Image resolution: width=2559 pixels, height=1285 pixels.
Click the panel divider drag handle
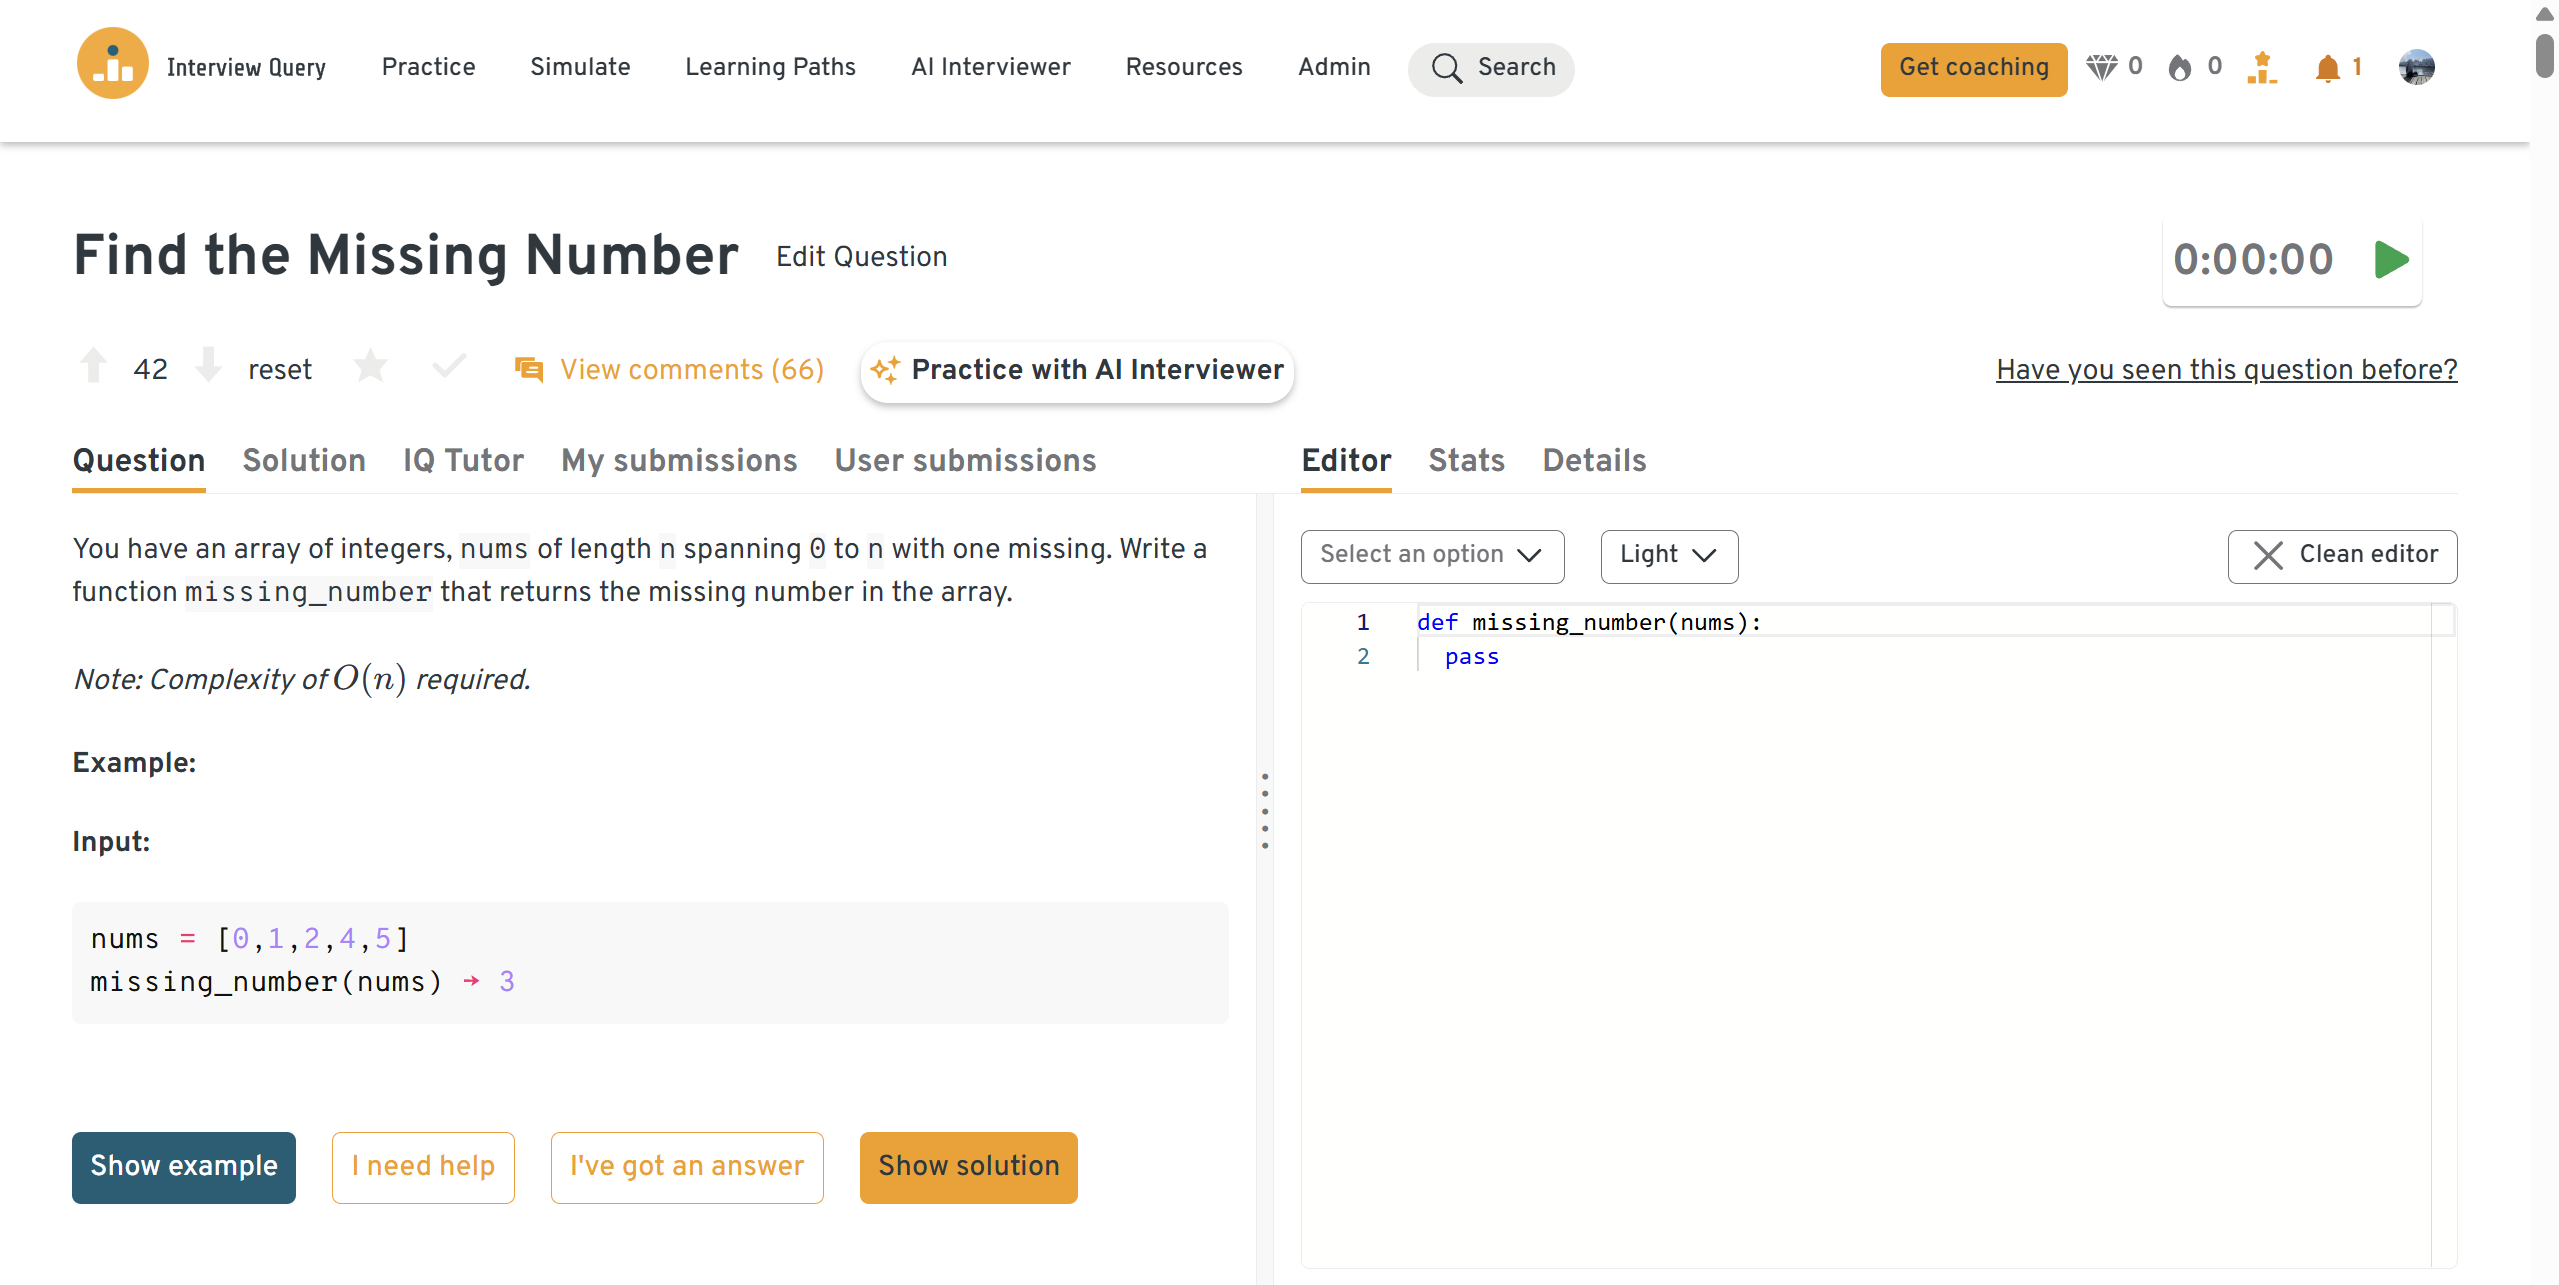(1265, 810)
